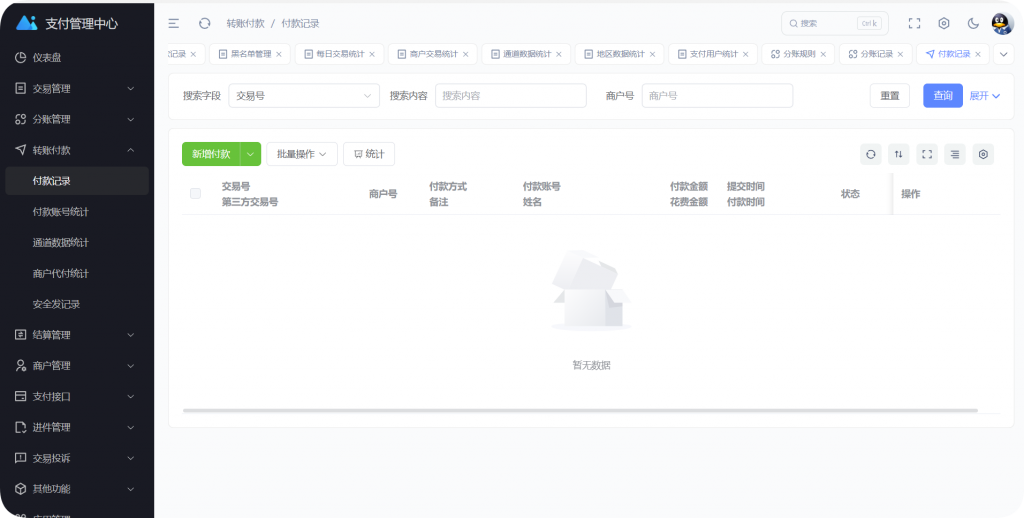Open the settings hexagon icon in header
The image size is (1024, 518).
[x=944, y=24]
